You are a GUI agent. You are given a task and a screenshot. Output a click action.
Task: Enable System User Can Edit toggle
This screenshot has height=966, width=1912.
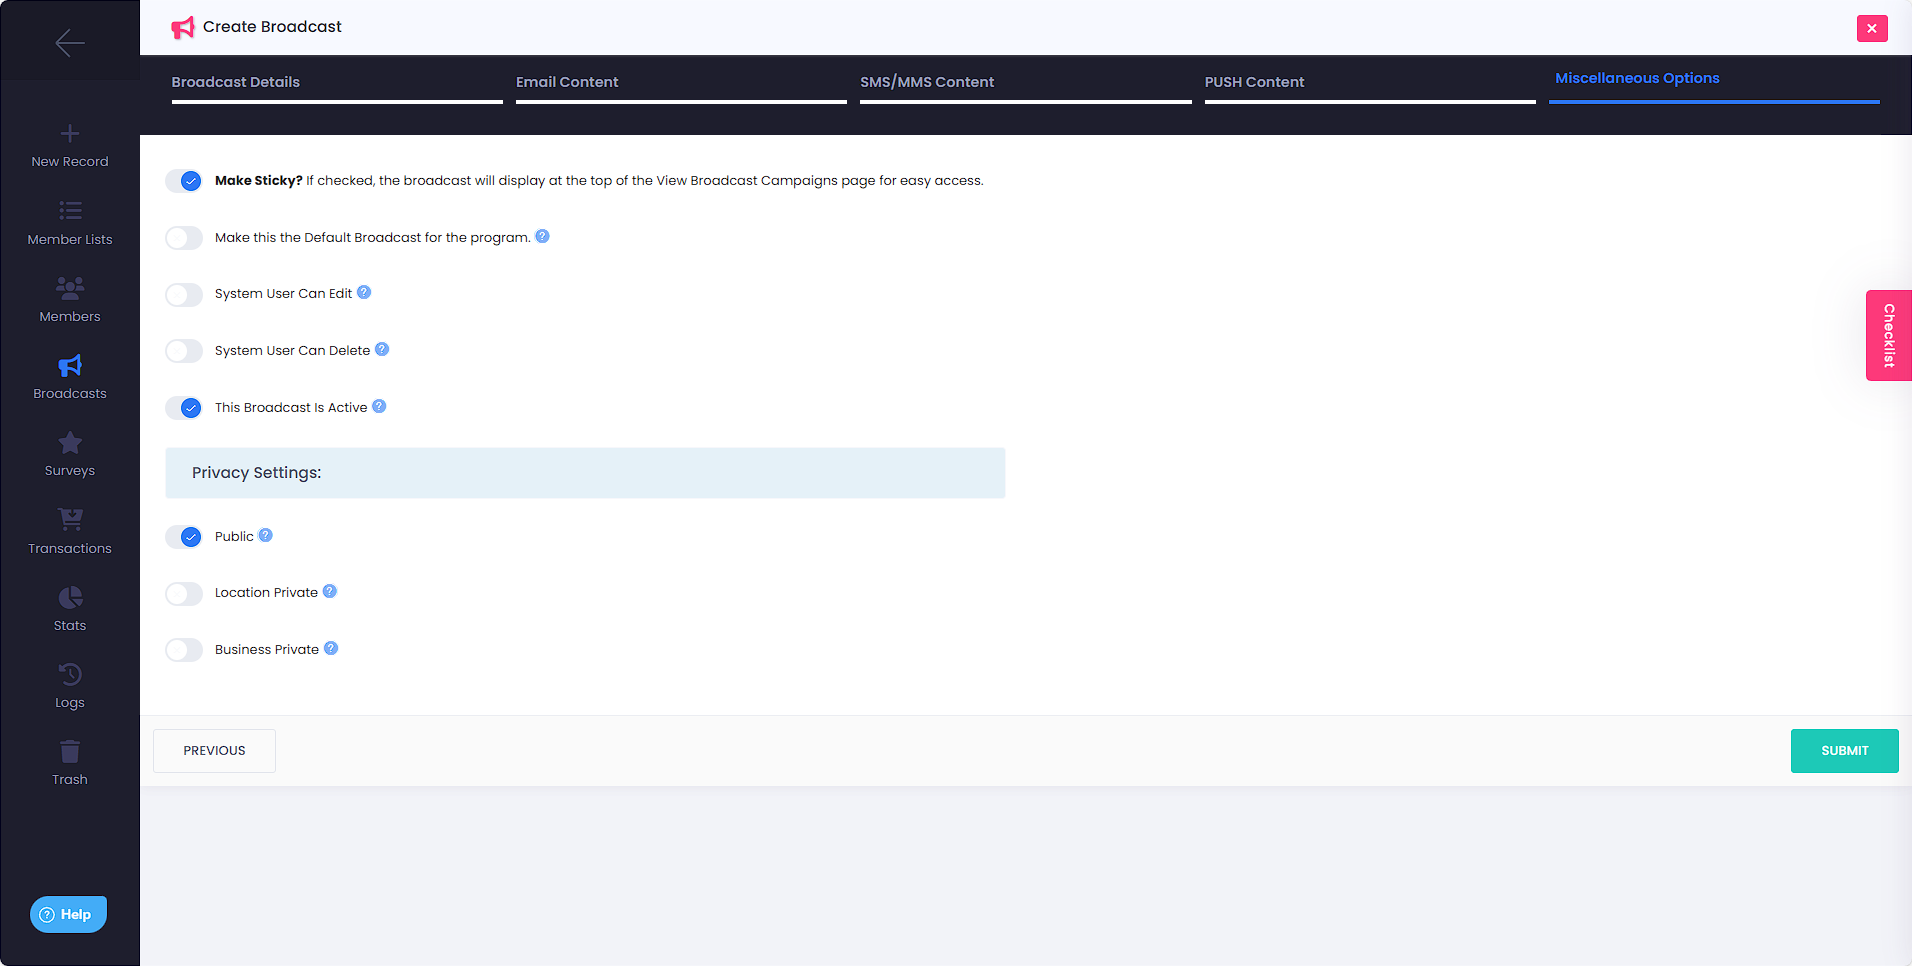coord(184,294)
